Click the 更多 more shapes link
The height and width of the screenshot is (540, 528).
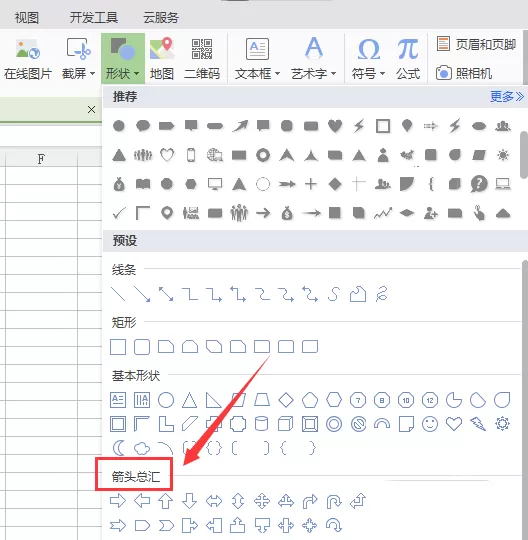coord(507,97)
